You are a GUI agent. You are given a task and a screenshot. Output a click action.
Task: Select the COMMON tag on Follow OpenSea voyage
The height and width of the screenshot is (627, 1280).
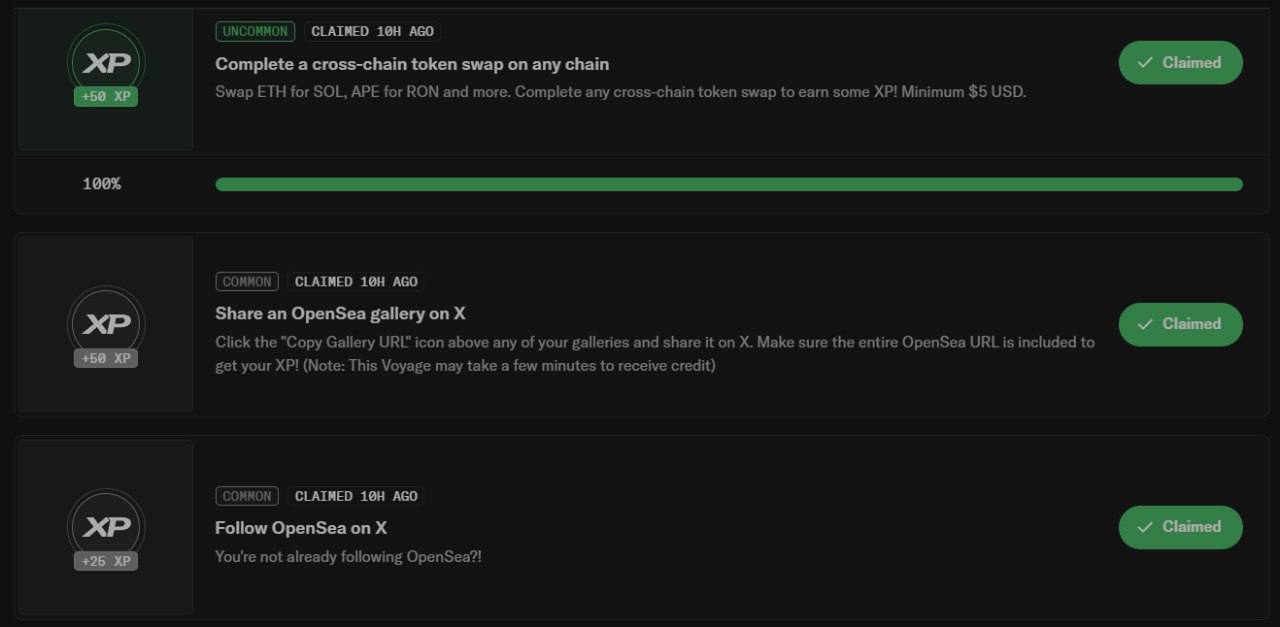tap(247, 496)
